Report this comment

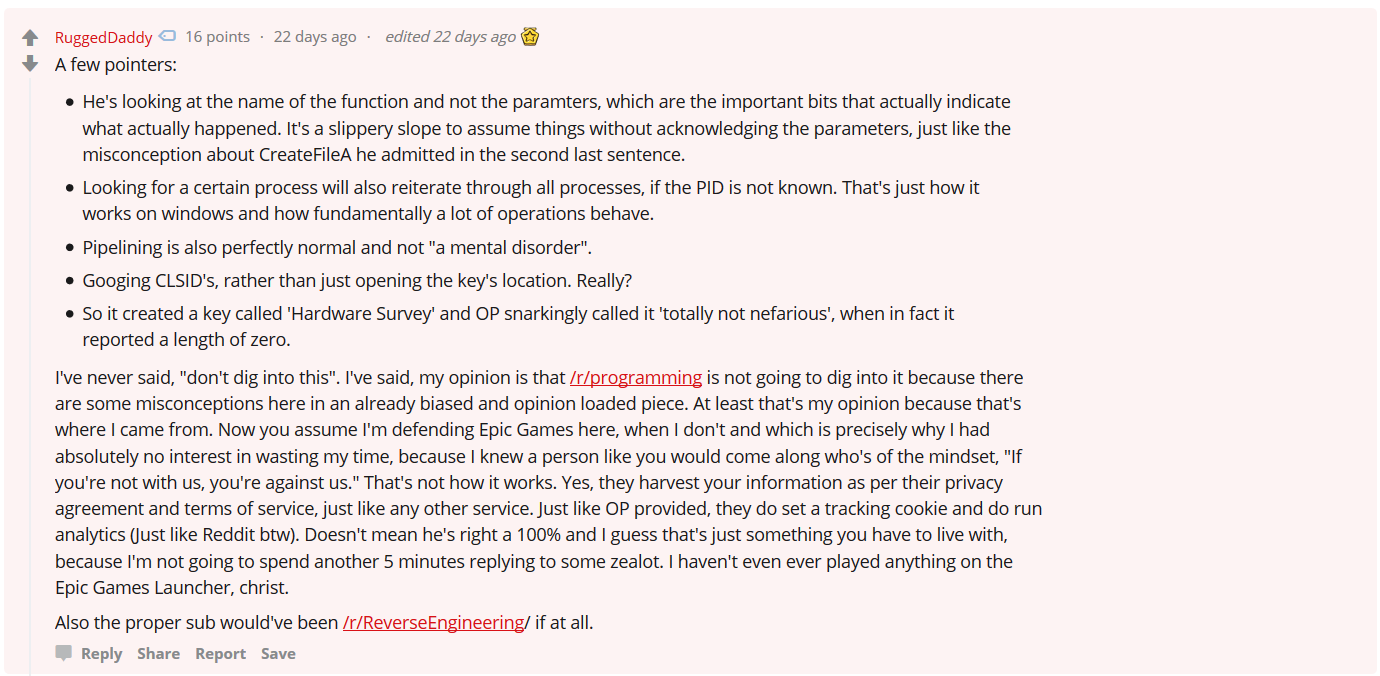tap(220, 653)
